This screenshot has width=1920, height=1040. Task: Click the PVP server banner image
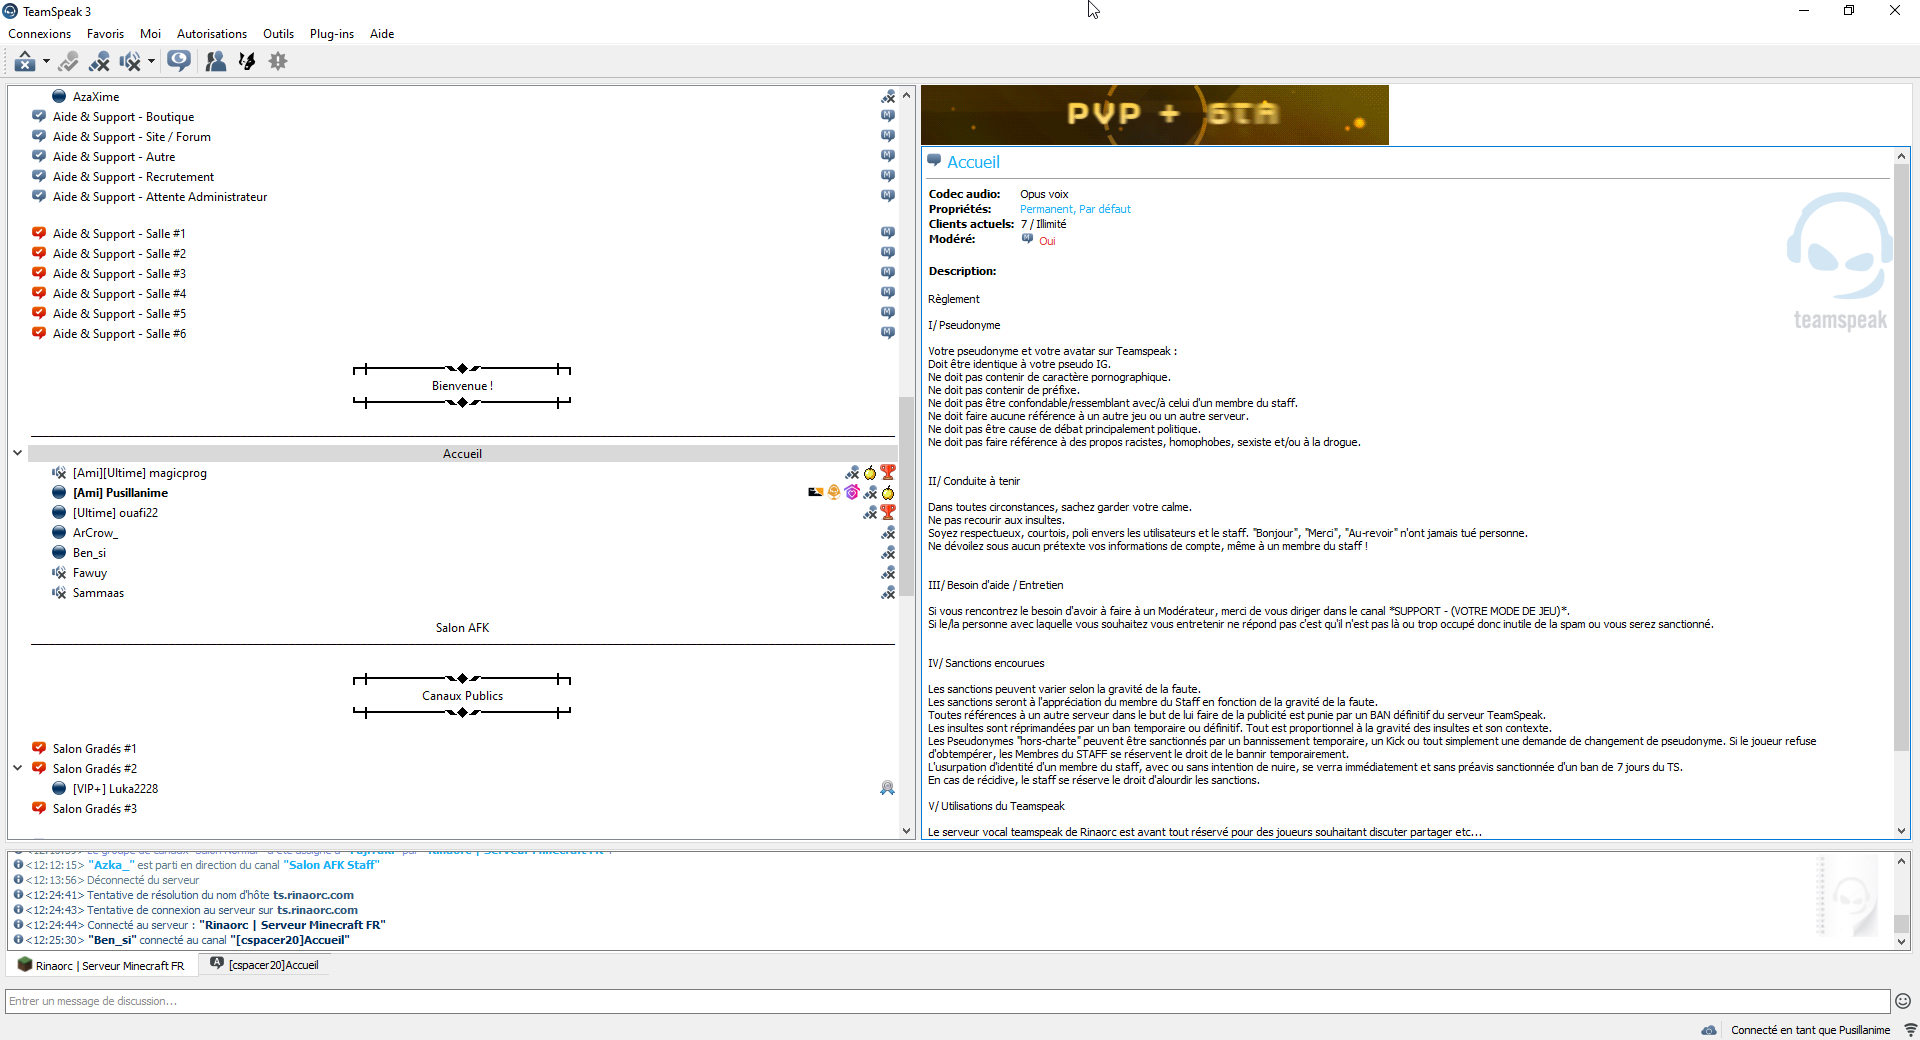(x=1155, y=115)
